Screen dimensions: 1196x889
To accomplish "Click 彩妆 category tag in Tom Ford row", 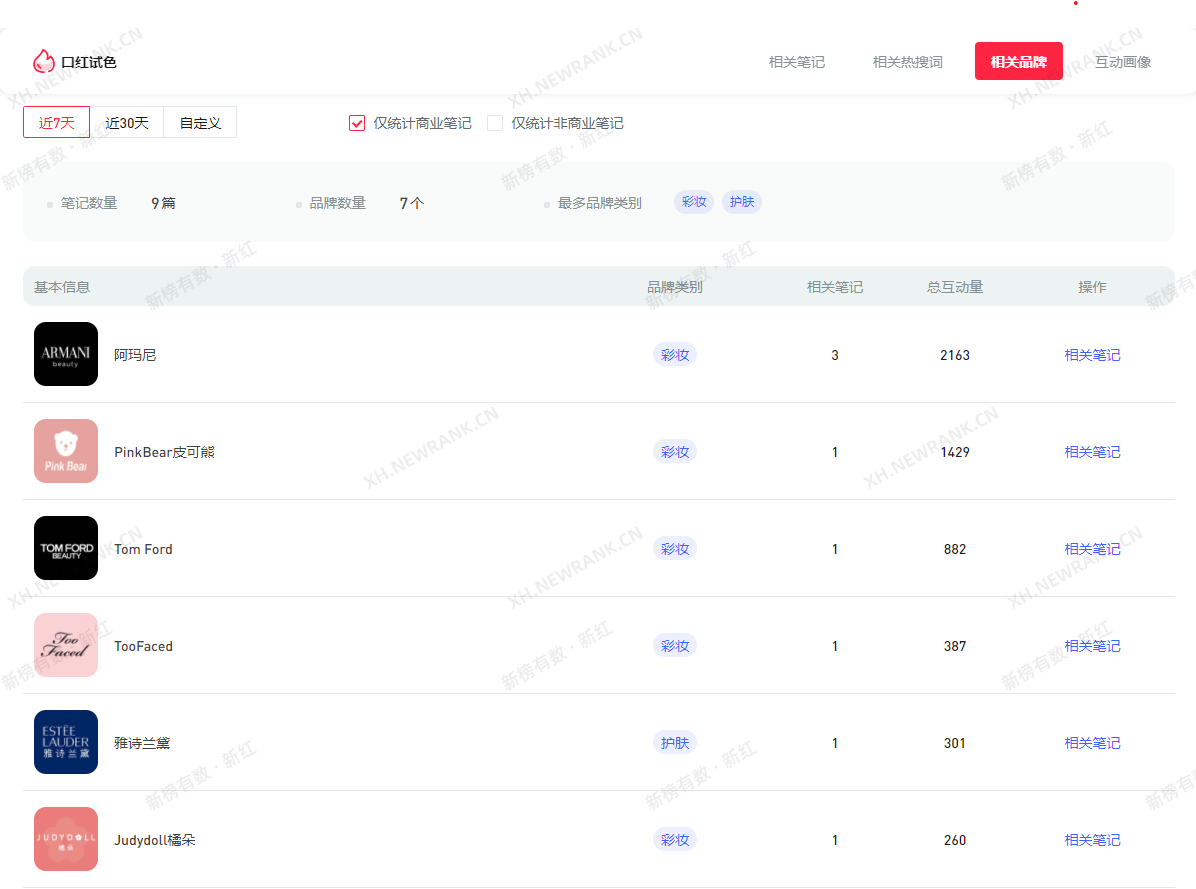I will click(675, 548).
